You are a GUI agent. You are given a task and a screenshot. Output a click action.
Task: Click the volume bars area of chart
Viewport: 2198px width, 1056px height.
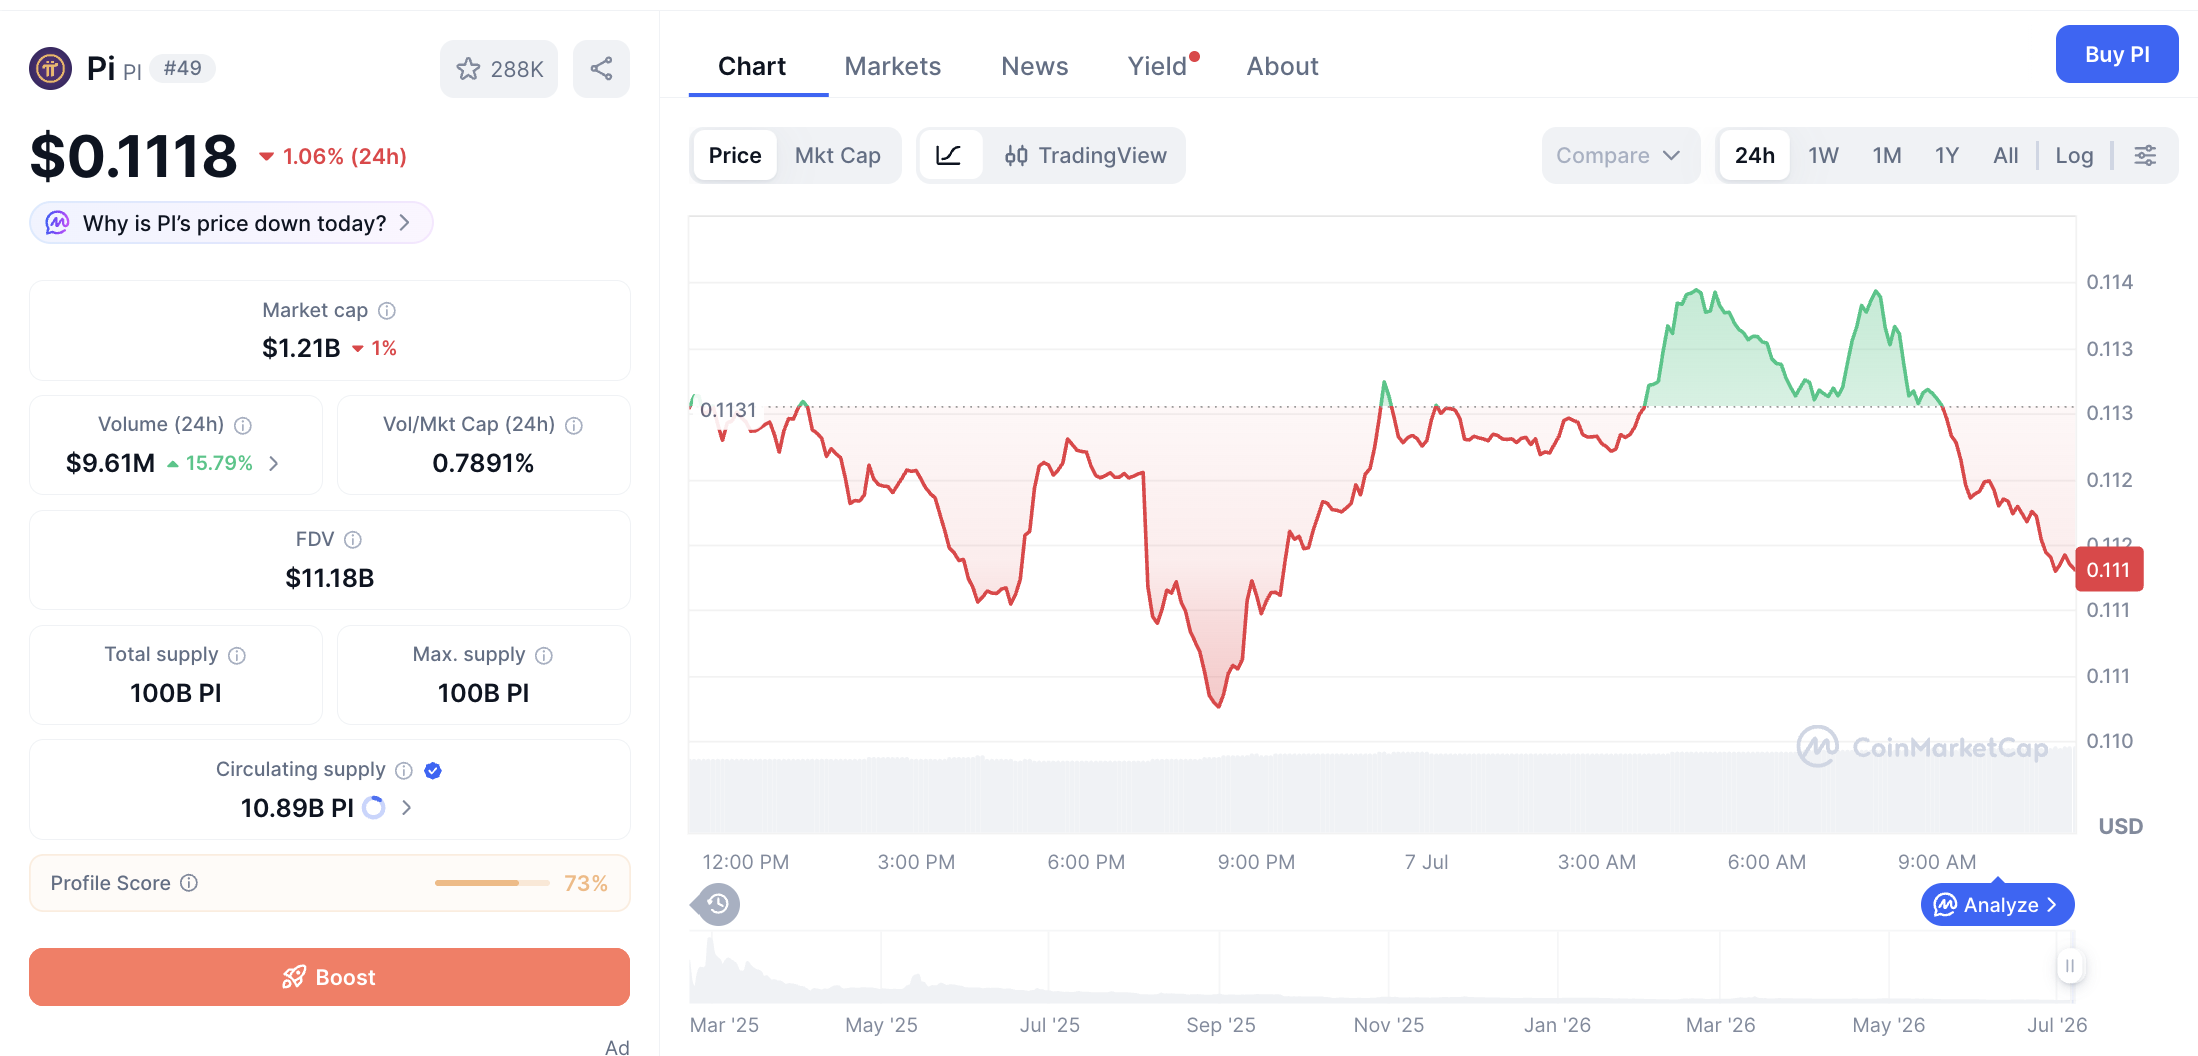(1382, 794)
